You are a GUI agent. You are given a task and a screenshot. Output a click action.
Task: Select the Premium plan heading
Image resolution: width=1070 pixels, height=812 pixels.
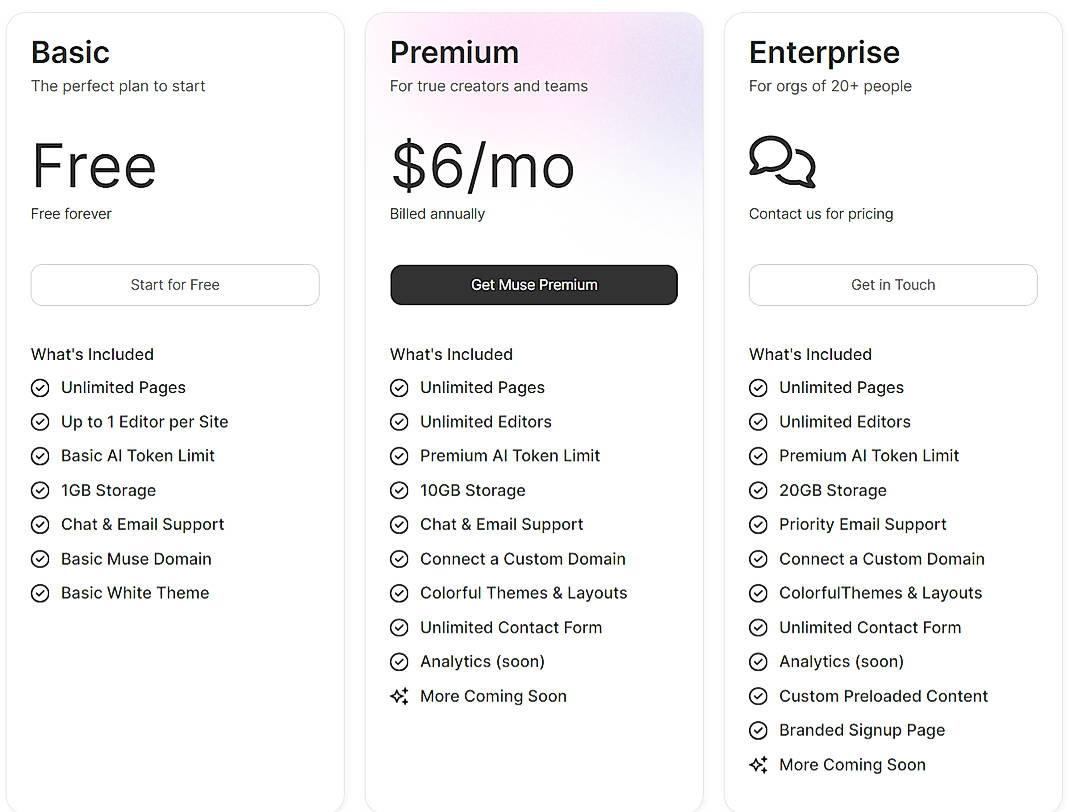455,52
